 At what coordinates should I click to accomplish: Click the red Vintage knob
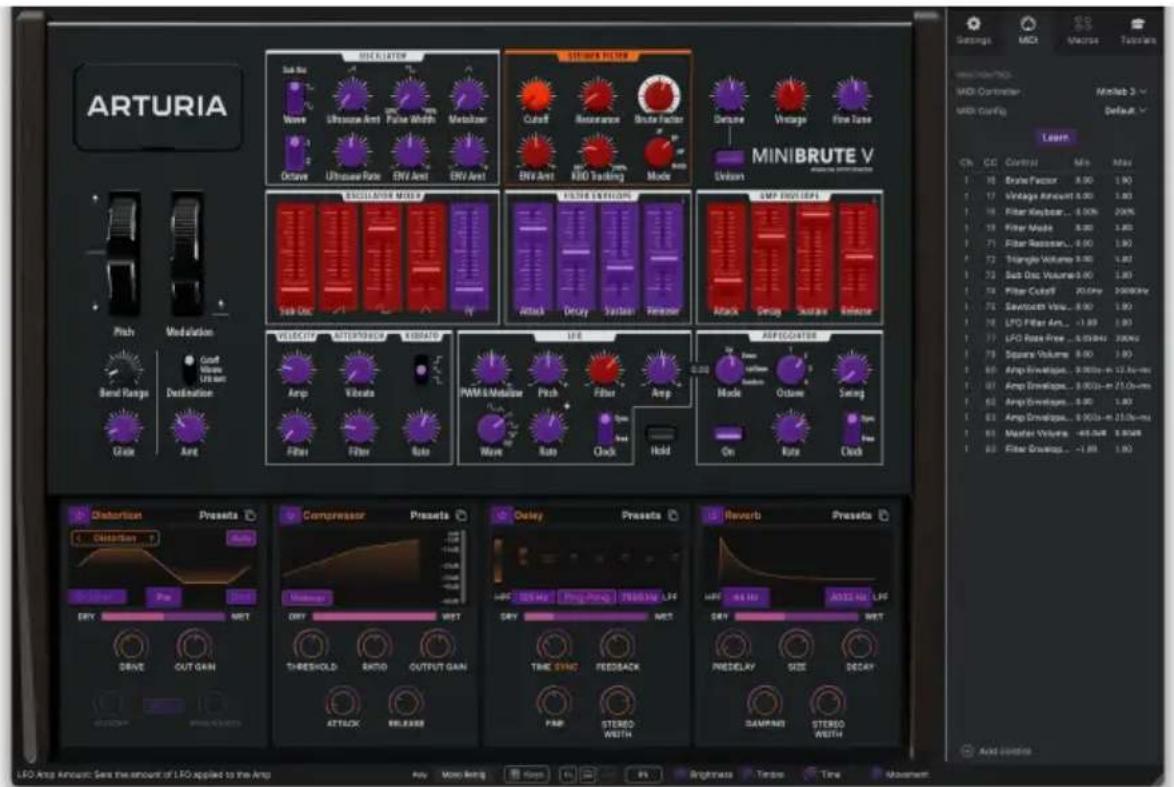[x=790, y=95]
